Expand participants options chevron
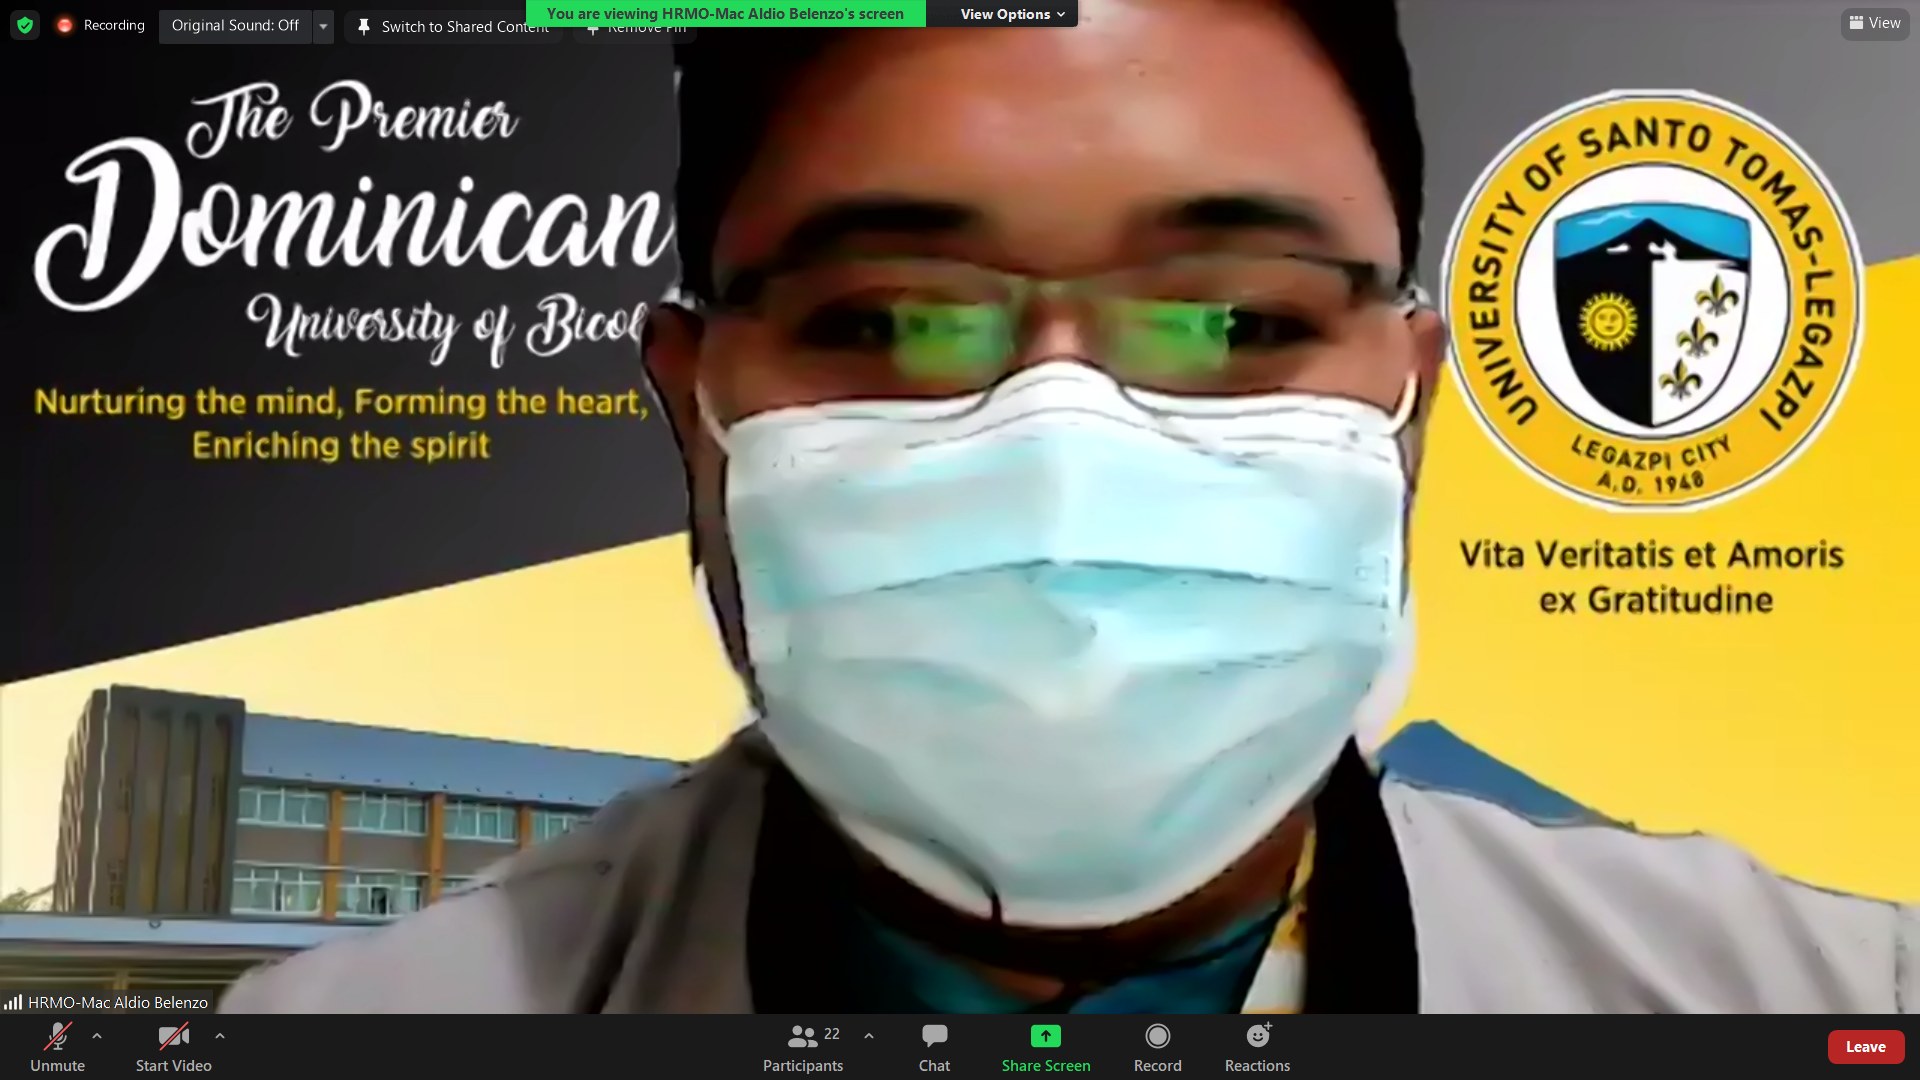Screen dimensions: 1920x1080 tap(869, 1036)
